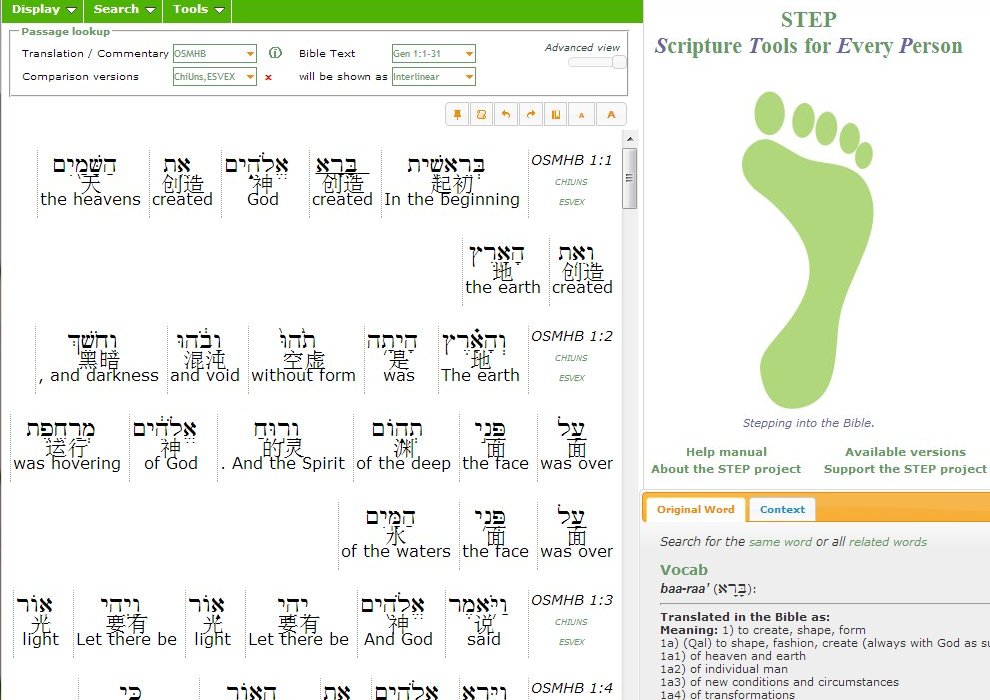The height and width of the screenshot is (700, 990).
Task: Click the forward arrow toolbar icon
Action: click(x=531, y=115)
